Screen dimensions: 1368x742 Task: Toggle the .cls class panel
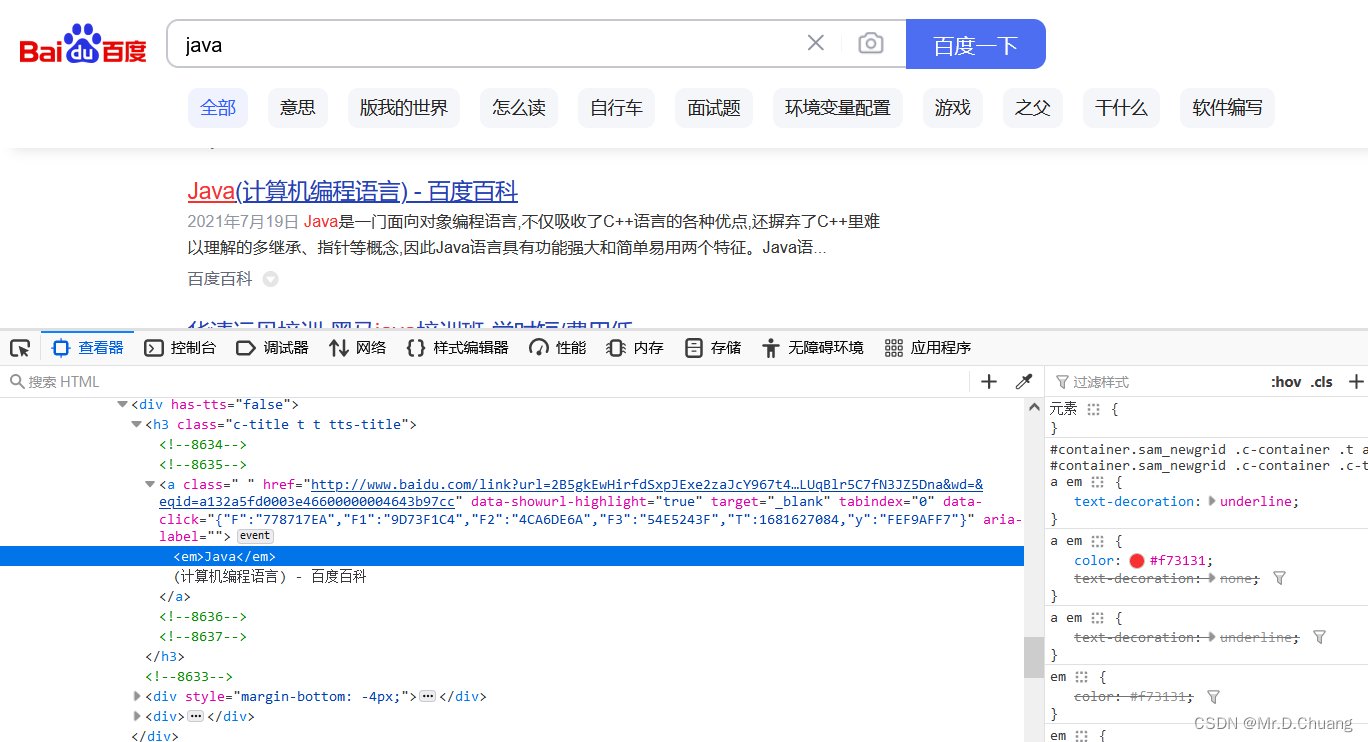[x=1322, y=382]
